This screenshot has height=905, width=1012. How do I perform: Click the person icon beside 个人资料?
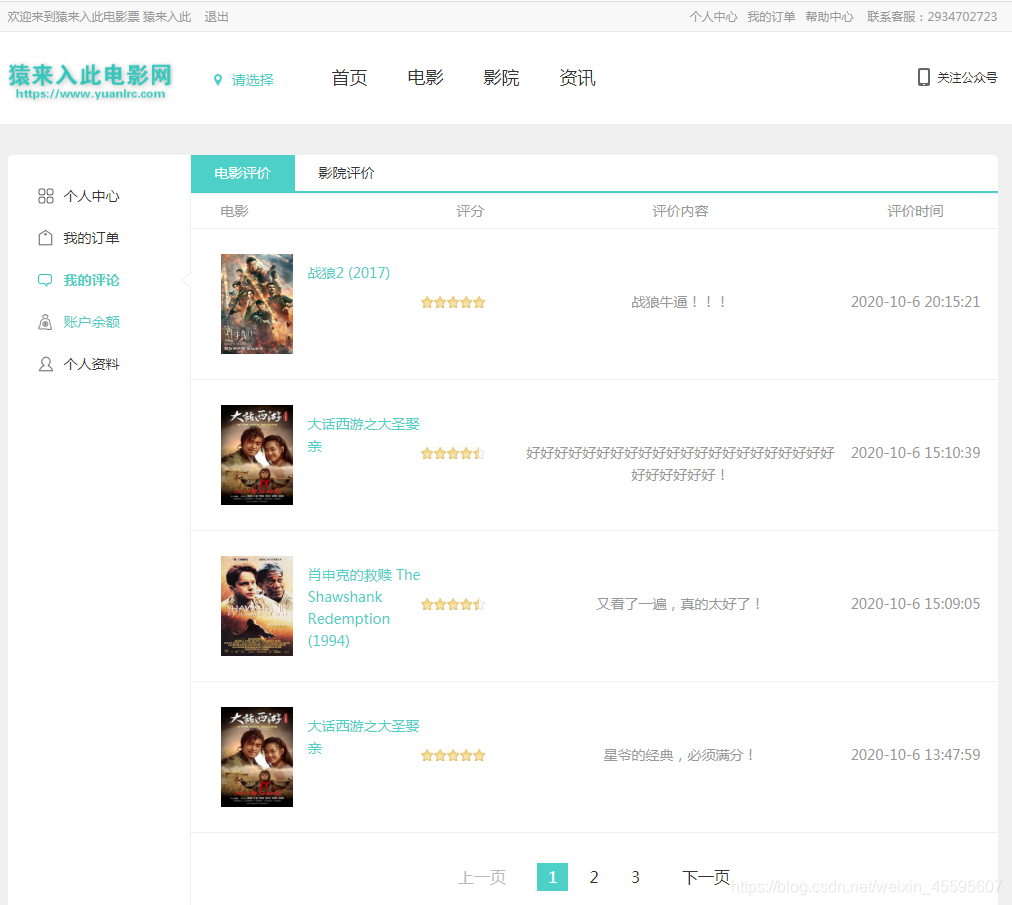tap(45, 364)
